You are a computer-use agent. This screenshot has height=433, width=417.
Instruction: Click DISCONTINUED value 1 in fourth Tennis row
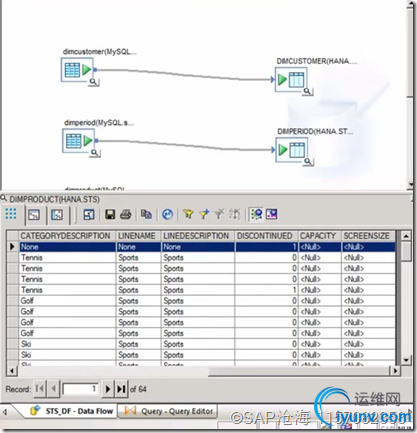pyautogui.click(x=266, y=290)
